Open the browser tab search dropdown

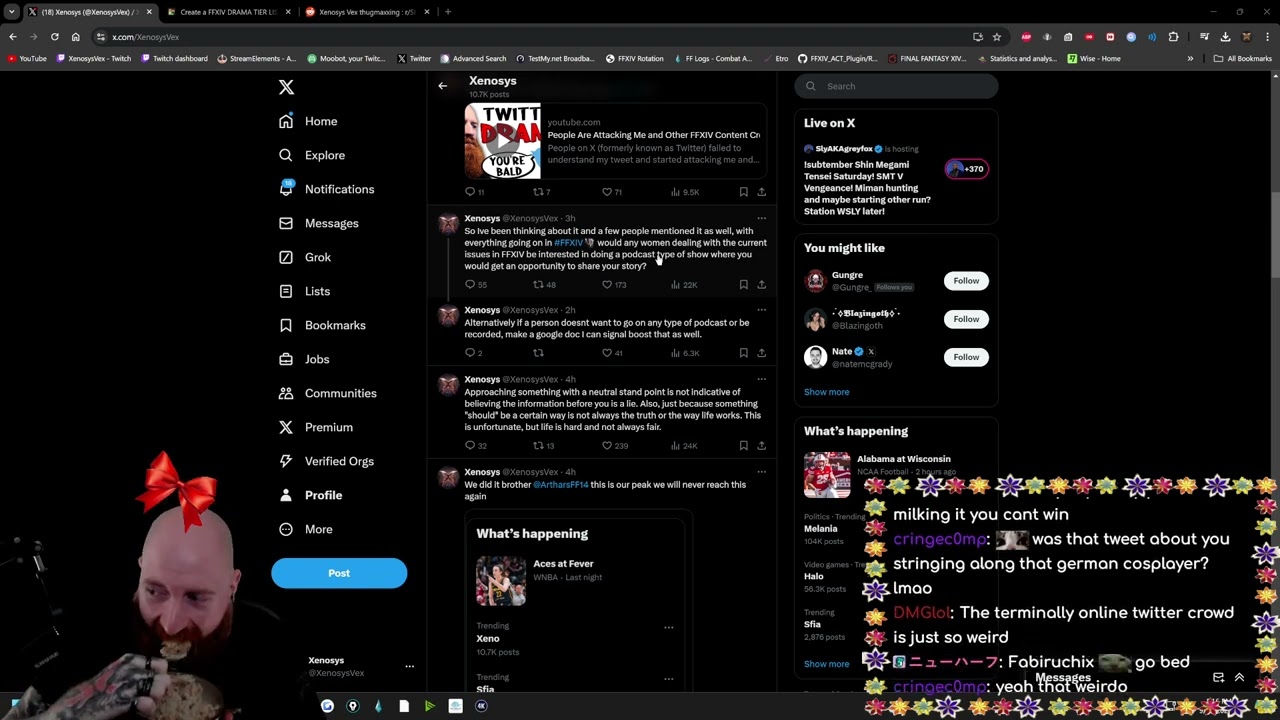coord(12,12)
